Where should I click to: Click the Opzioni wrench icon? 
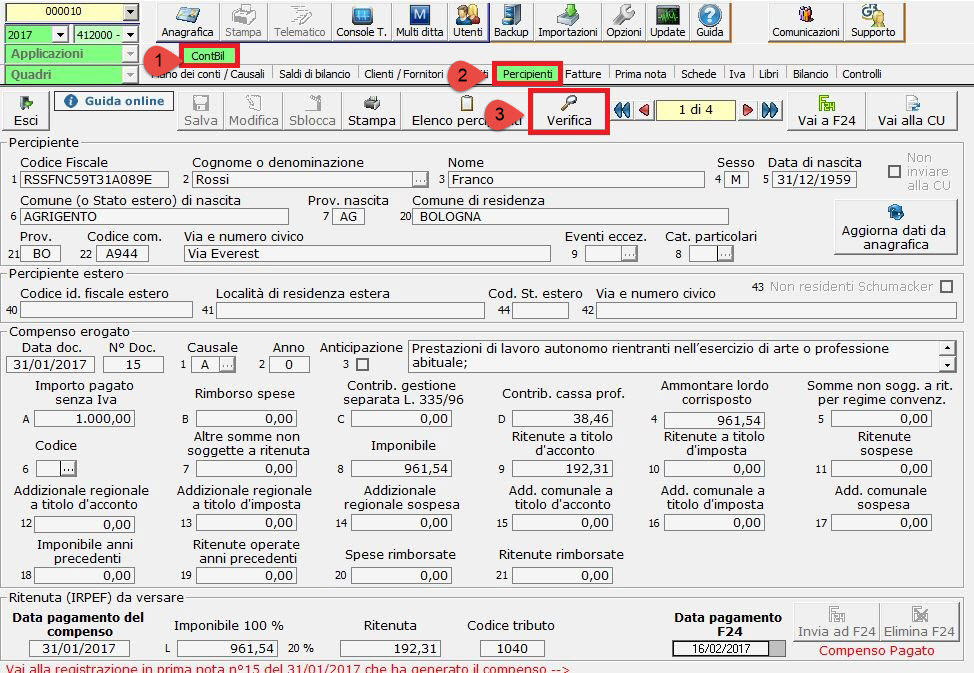click(624, 22)
